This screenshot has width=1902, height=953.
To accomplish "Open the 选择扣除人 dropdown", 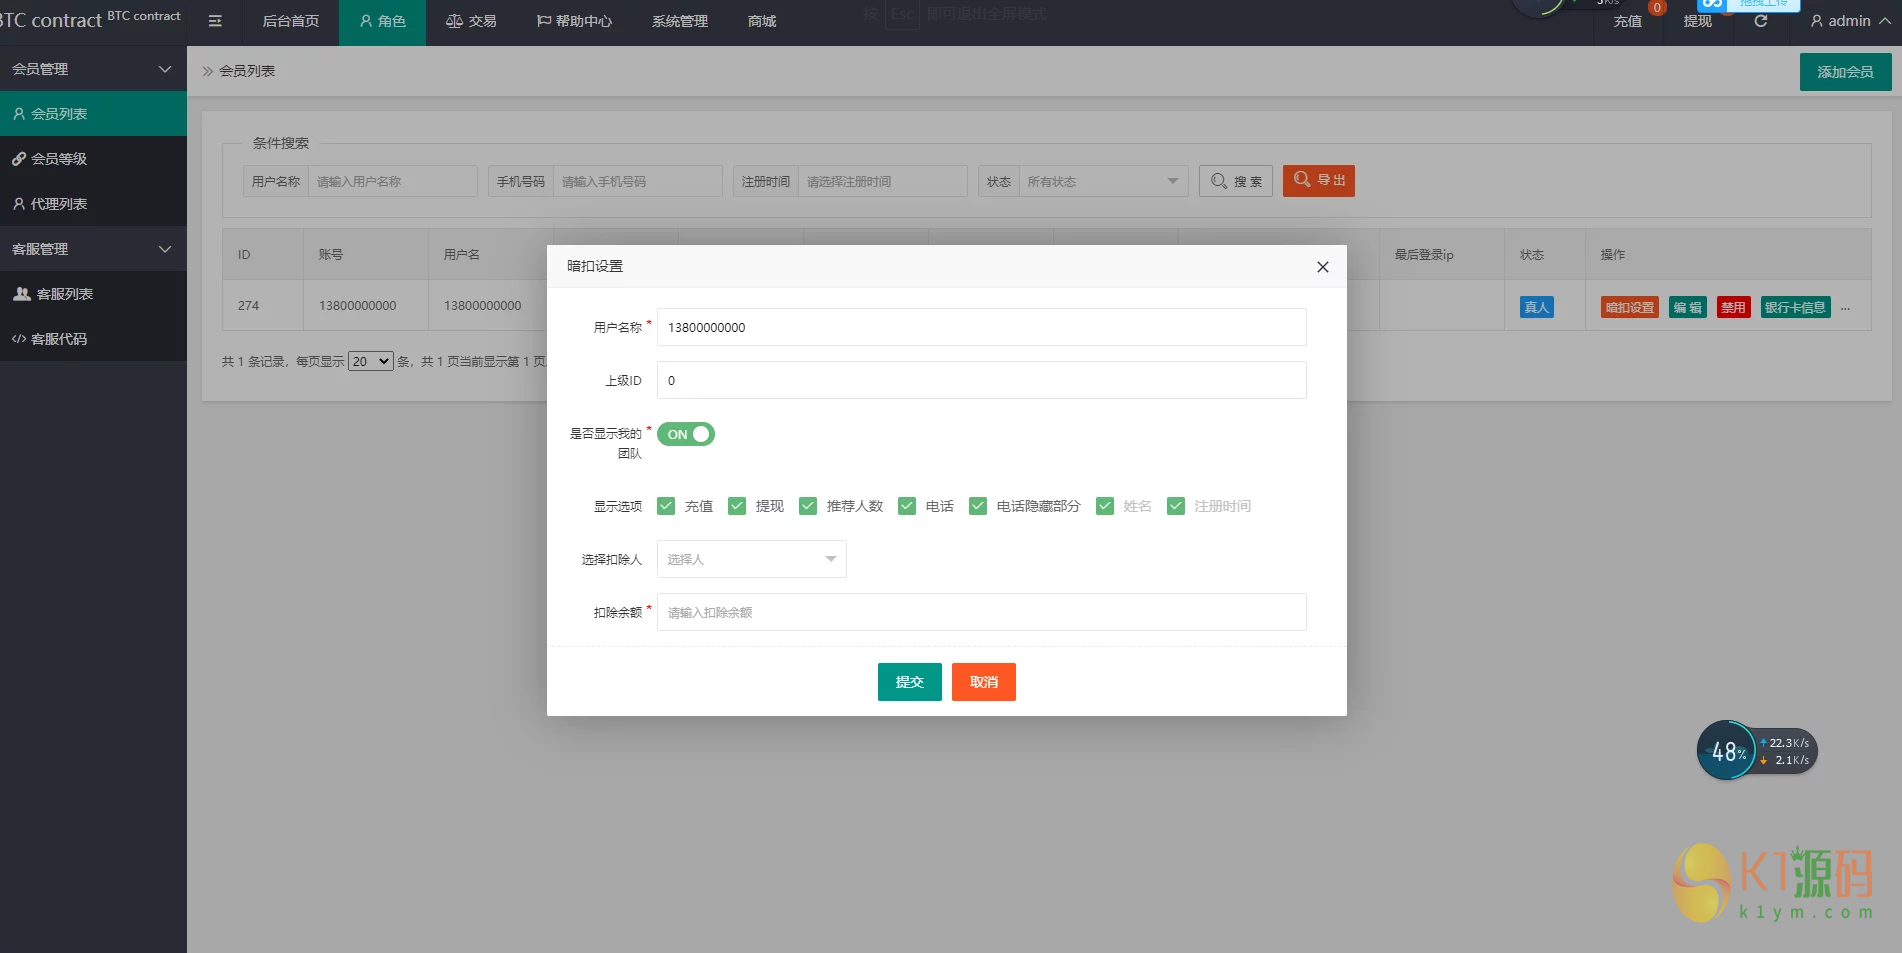I will point(751,559).
